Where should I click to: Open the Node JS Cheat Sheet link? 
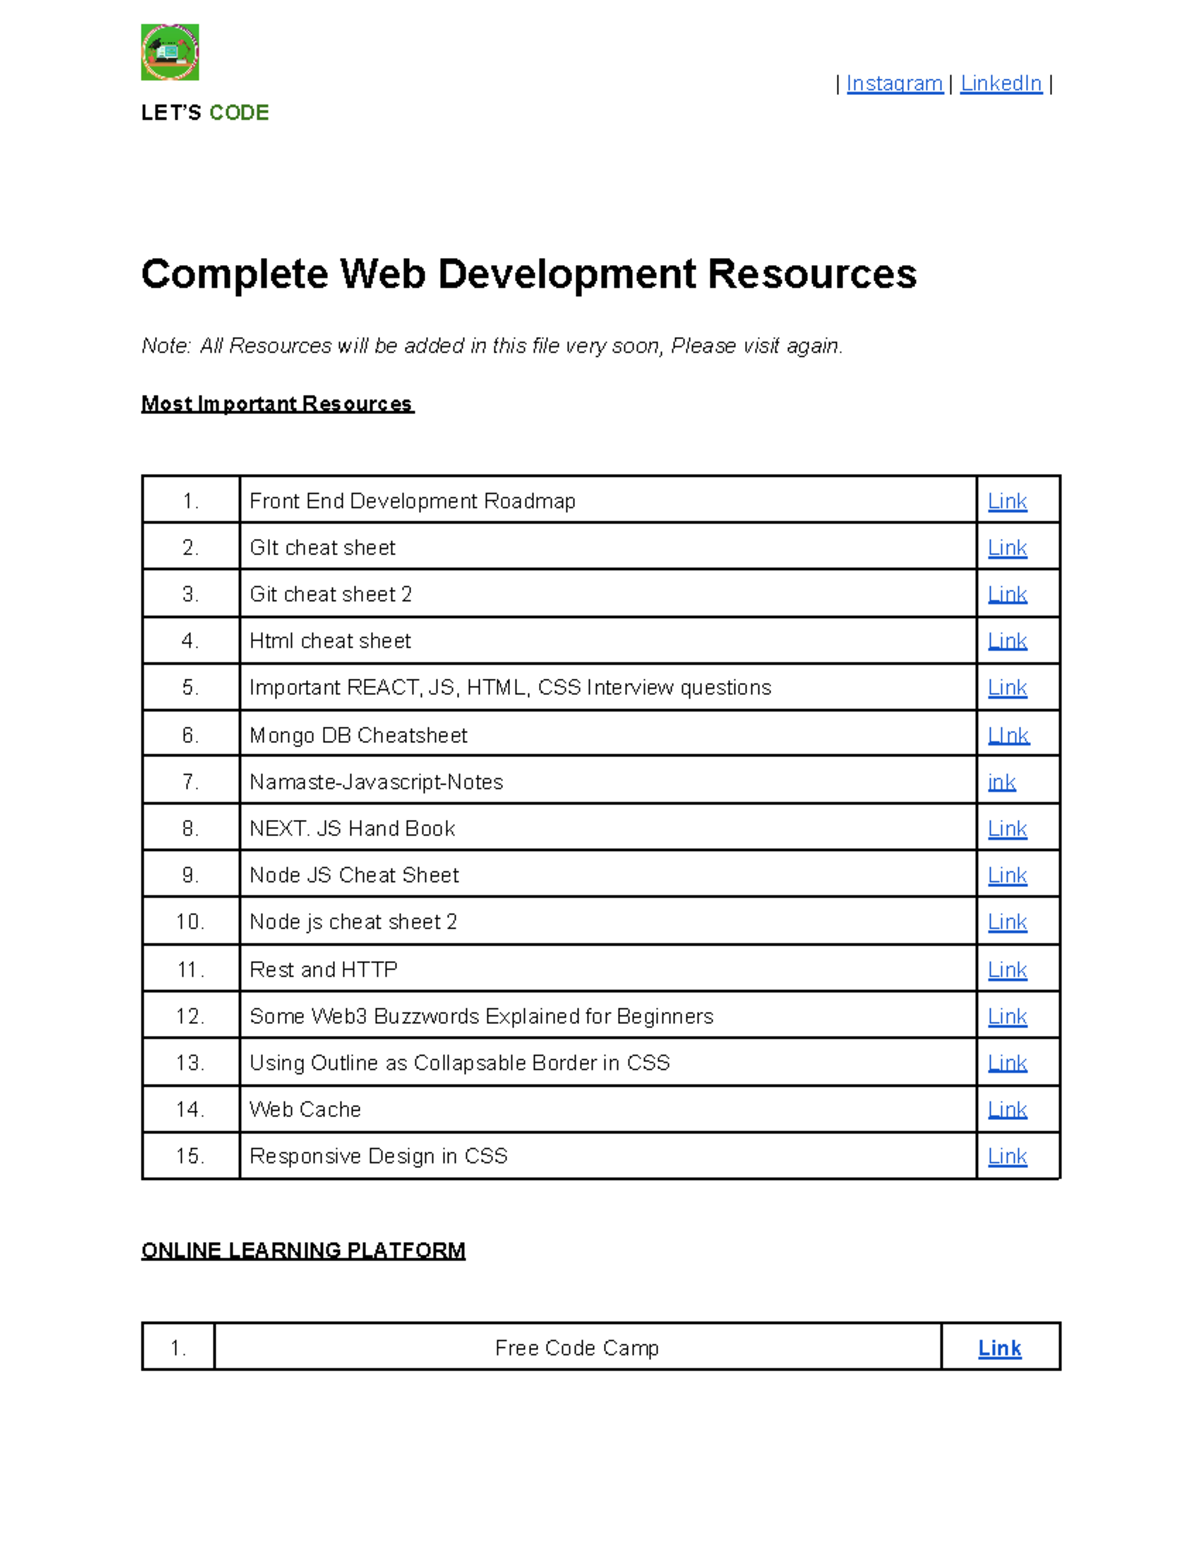[x=1006, y=874]
